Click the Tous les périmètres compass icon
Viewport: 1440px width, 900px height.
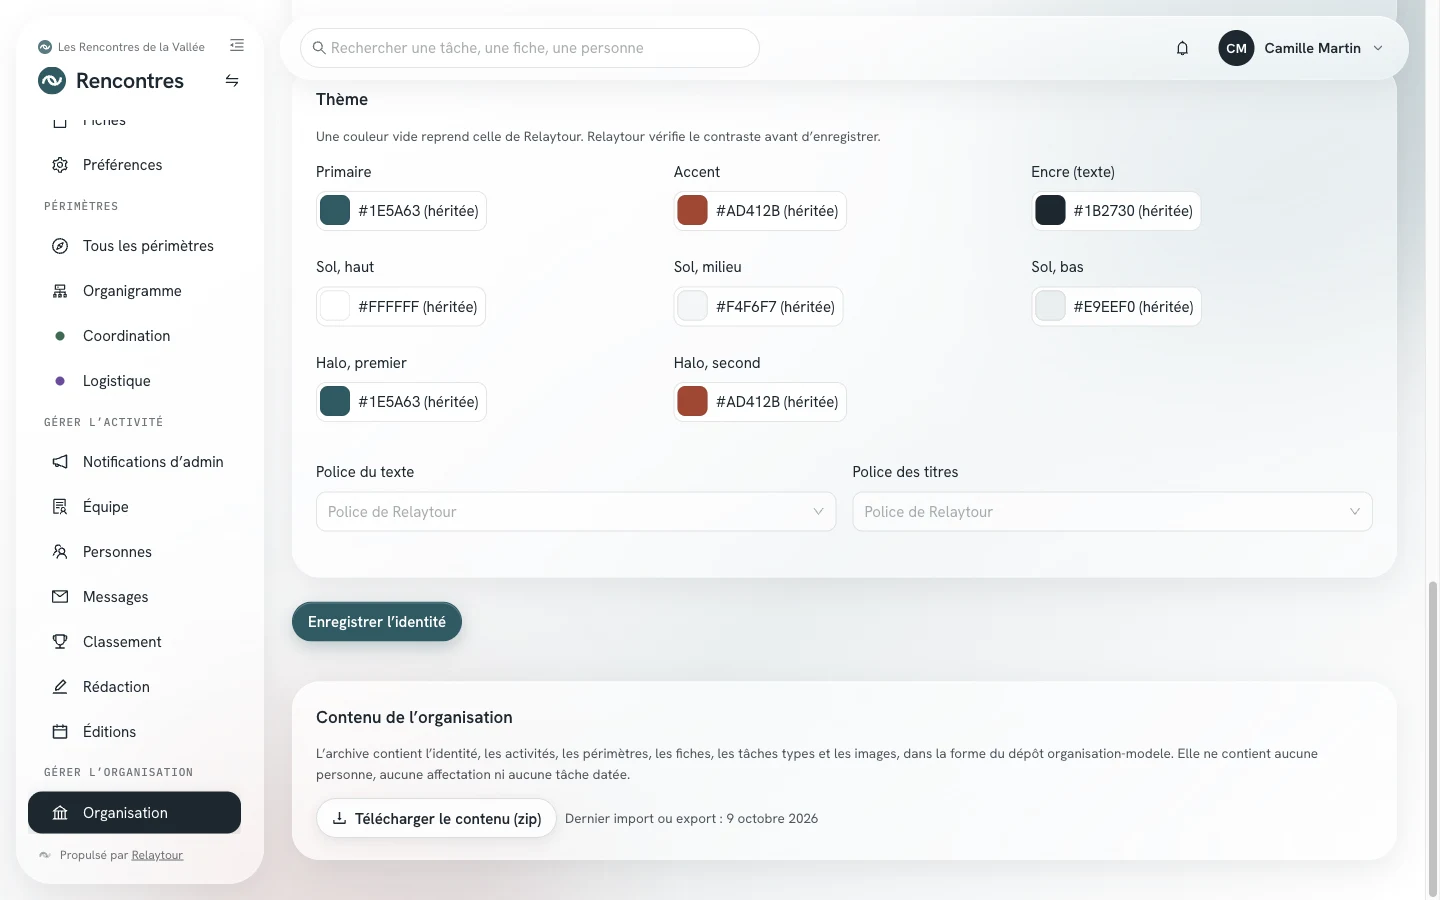tap(60, 246)
